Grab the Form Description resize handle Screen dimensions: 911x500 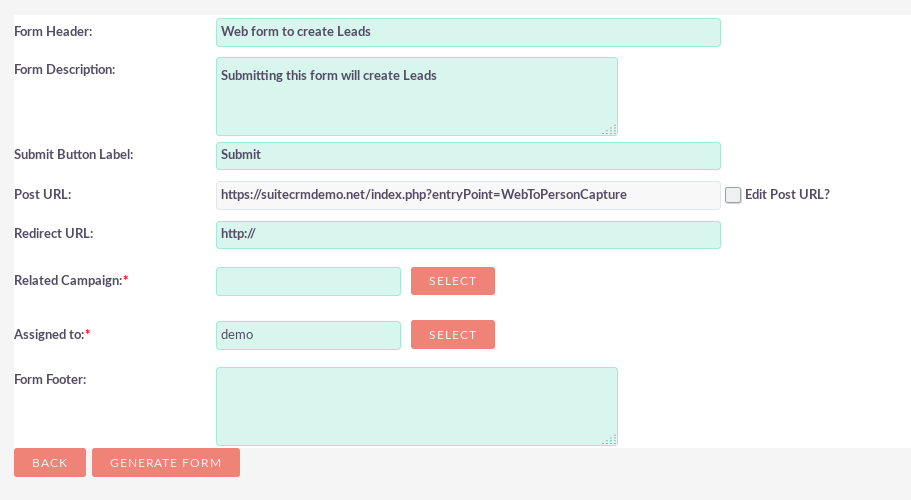(x=609, y=128)
